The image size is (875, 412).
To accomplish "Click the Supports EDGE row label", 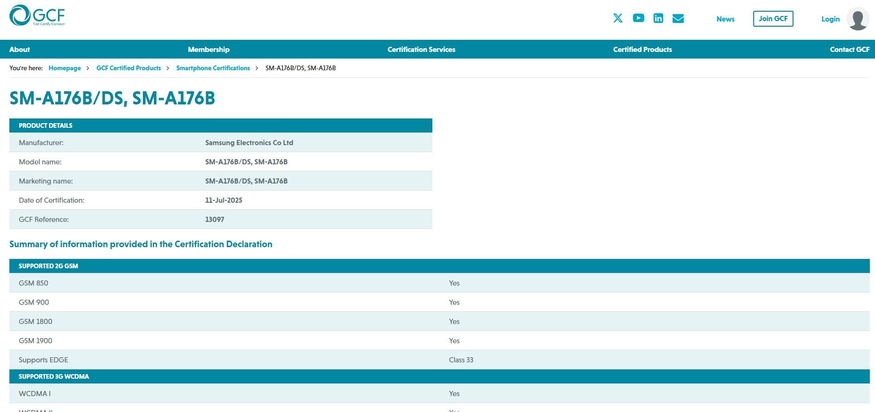I will click(x=44, y=360).
